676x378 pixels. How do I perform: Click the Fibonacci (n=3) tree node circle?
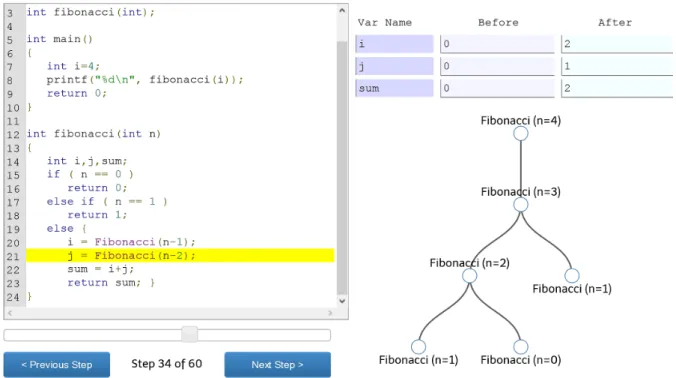click(521, 204)
